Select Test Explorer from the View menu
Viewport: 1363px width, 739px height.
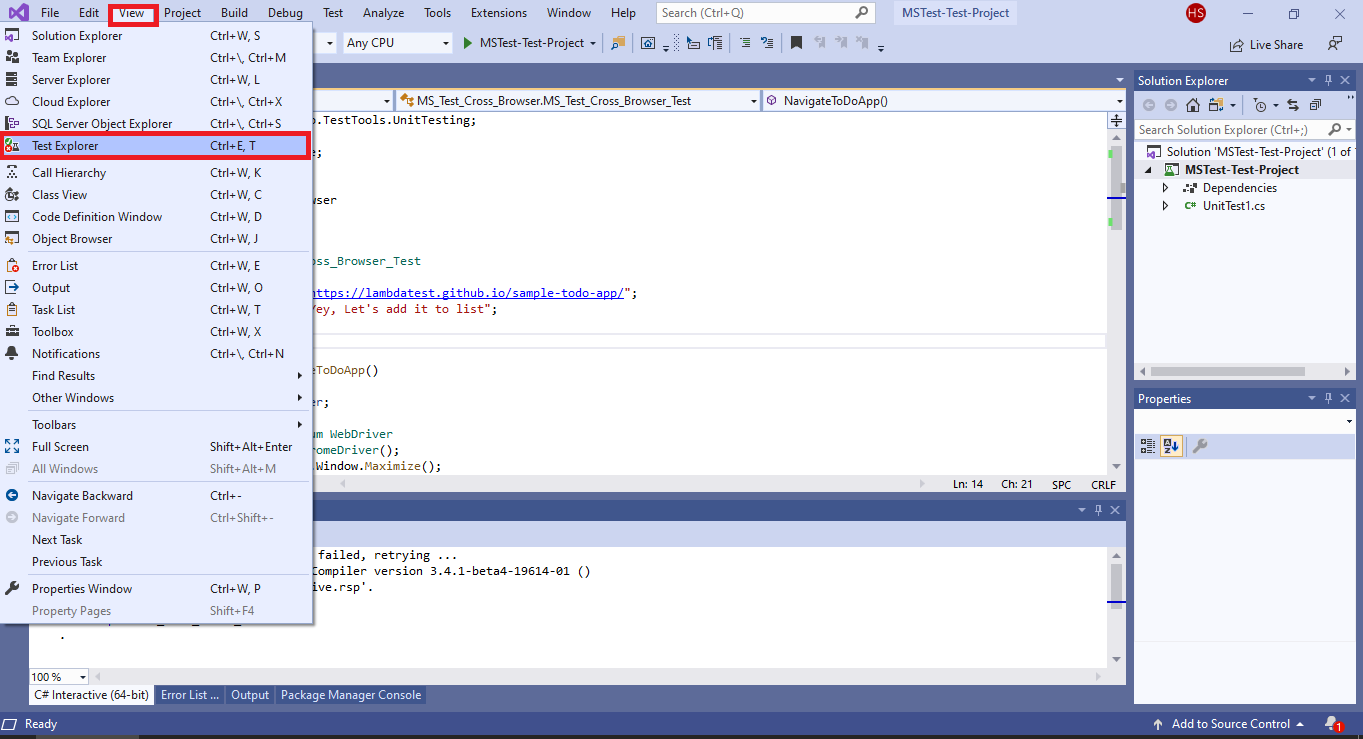[157, 146]
